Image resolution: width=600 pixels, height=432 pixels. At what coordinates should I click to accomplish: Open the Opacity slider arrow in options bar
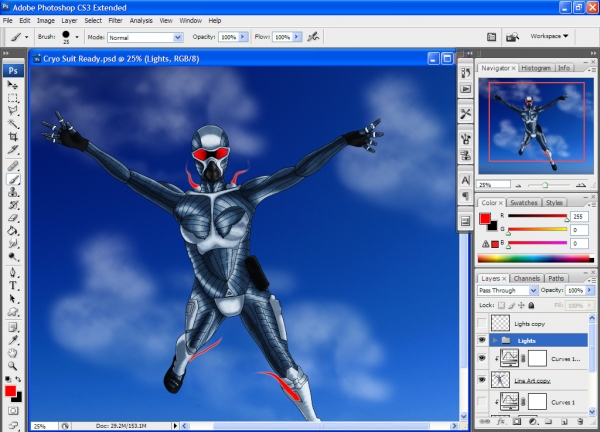[x=243, y=37]
